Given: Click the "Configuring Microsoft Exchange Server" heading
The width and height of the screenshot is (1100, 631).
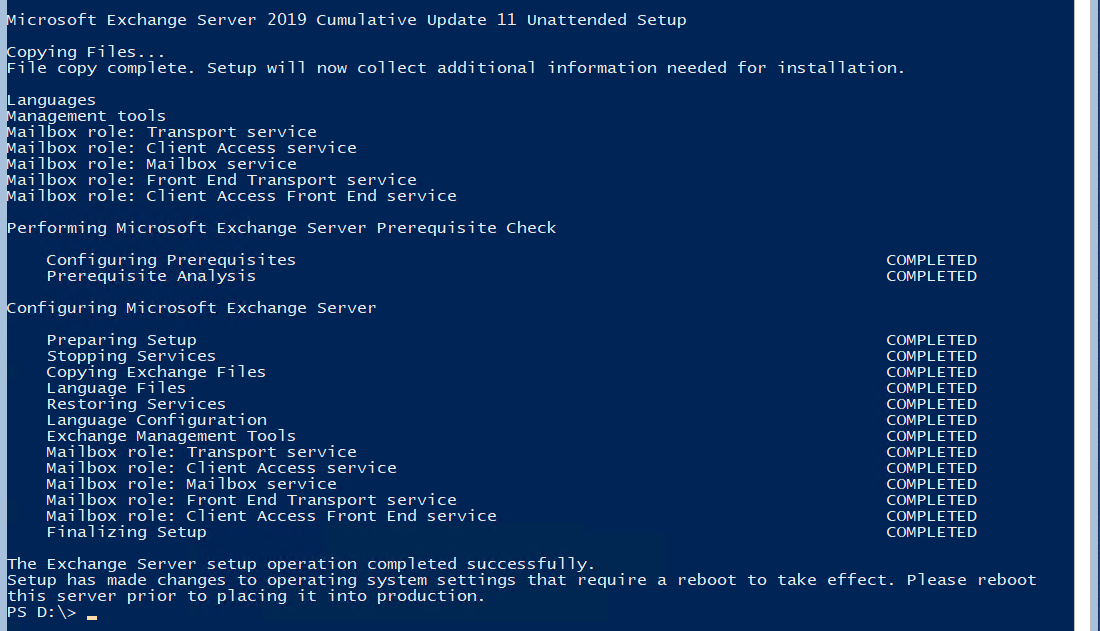Looking at the screenshot, I should (x=191, y=308).
